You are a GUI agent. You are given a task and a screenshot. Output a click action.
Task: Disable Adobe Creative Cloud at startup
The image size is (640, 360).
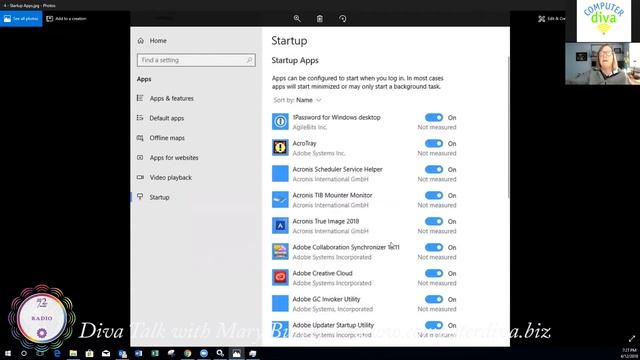click(x=433, y=273)
